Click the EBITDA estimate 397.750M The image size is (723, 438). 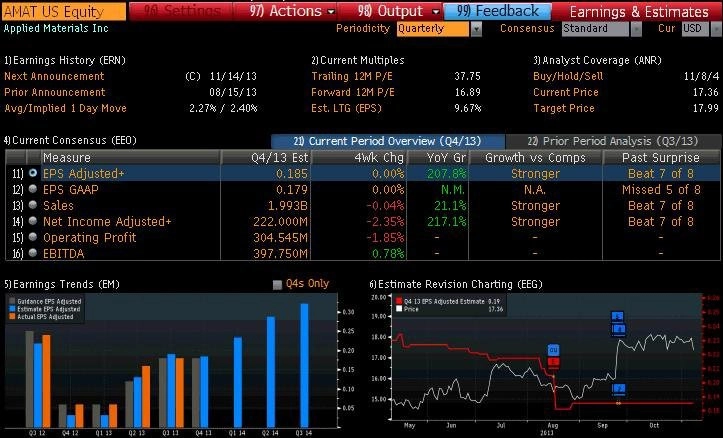pos(280,254)
